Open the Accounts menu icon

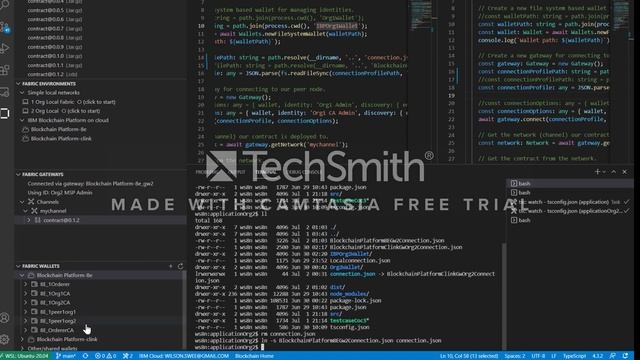4,318
